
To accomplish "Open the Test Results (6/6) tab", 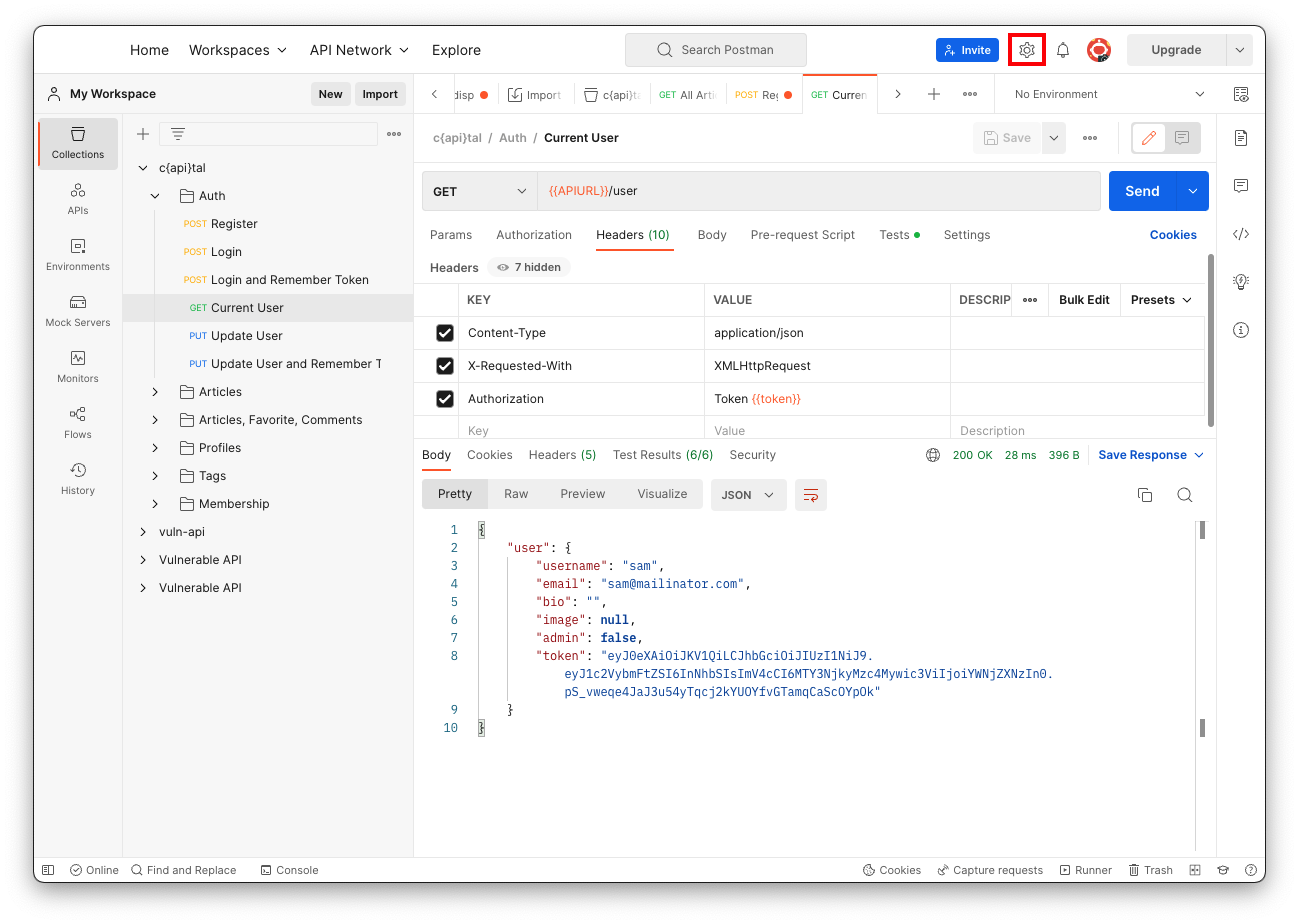I will point(663,455).
